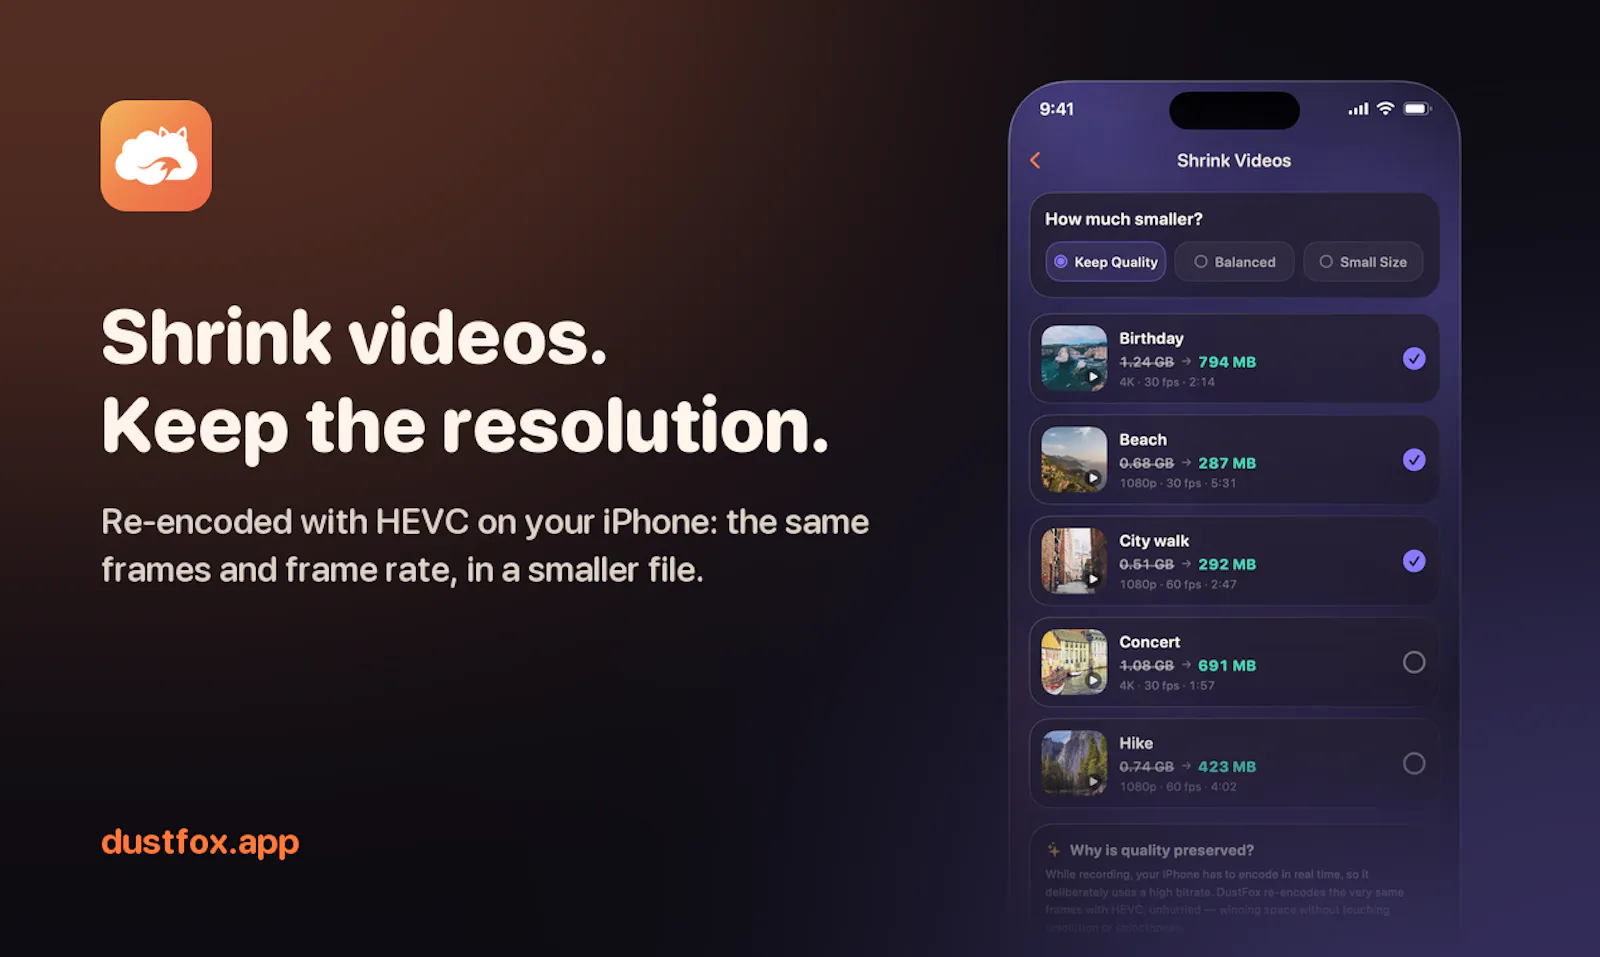Open the Beach video thumbnail

tap(1074, 460)
